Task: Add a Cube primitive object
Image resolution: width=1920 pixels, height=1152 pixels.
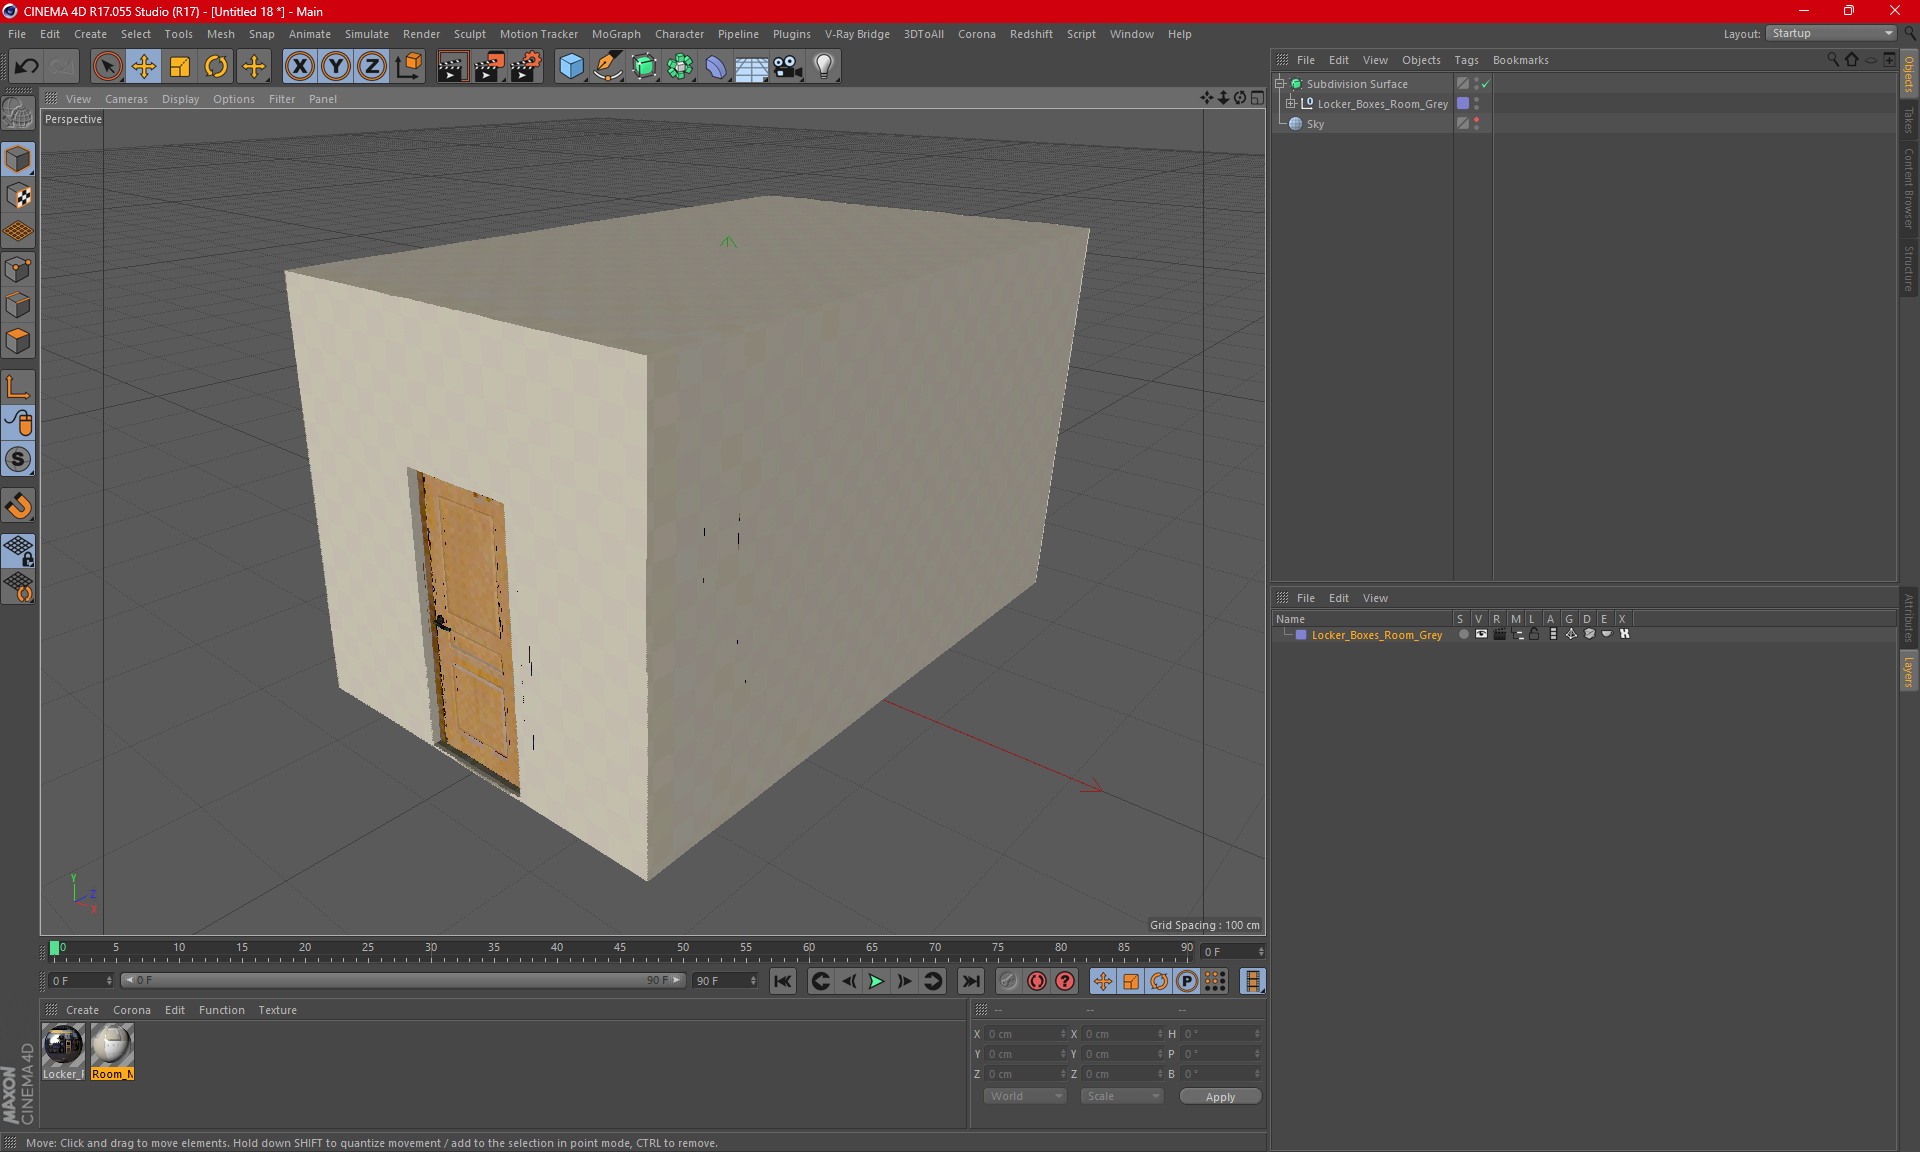Action: pos(571,67)
